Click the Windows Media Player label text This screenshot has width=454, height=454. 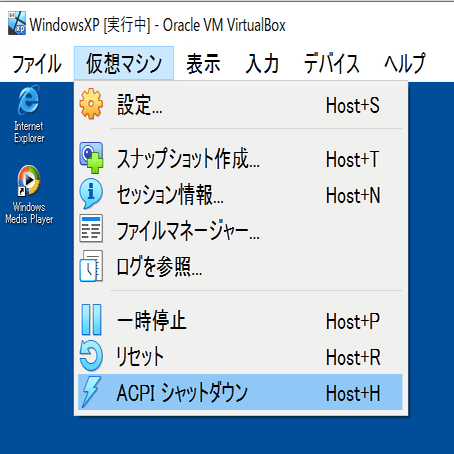[29, 213]
